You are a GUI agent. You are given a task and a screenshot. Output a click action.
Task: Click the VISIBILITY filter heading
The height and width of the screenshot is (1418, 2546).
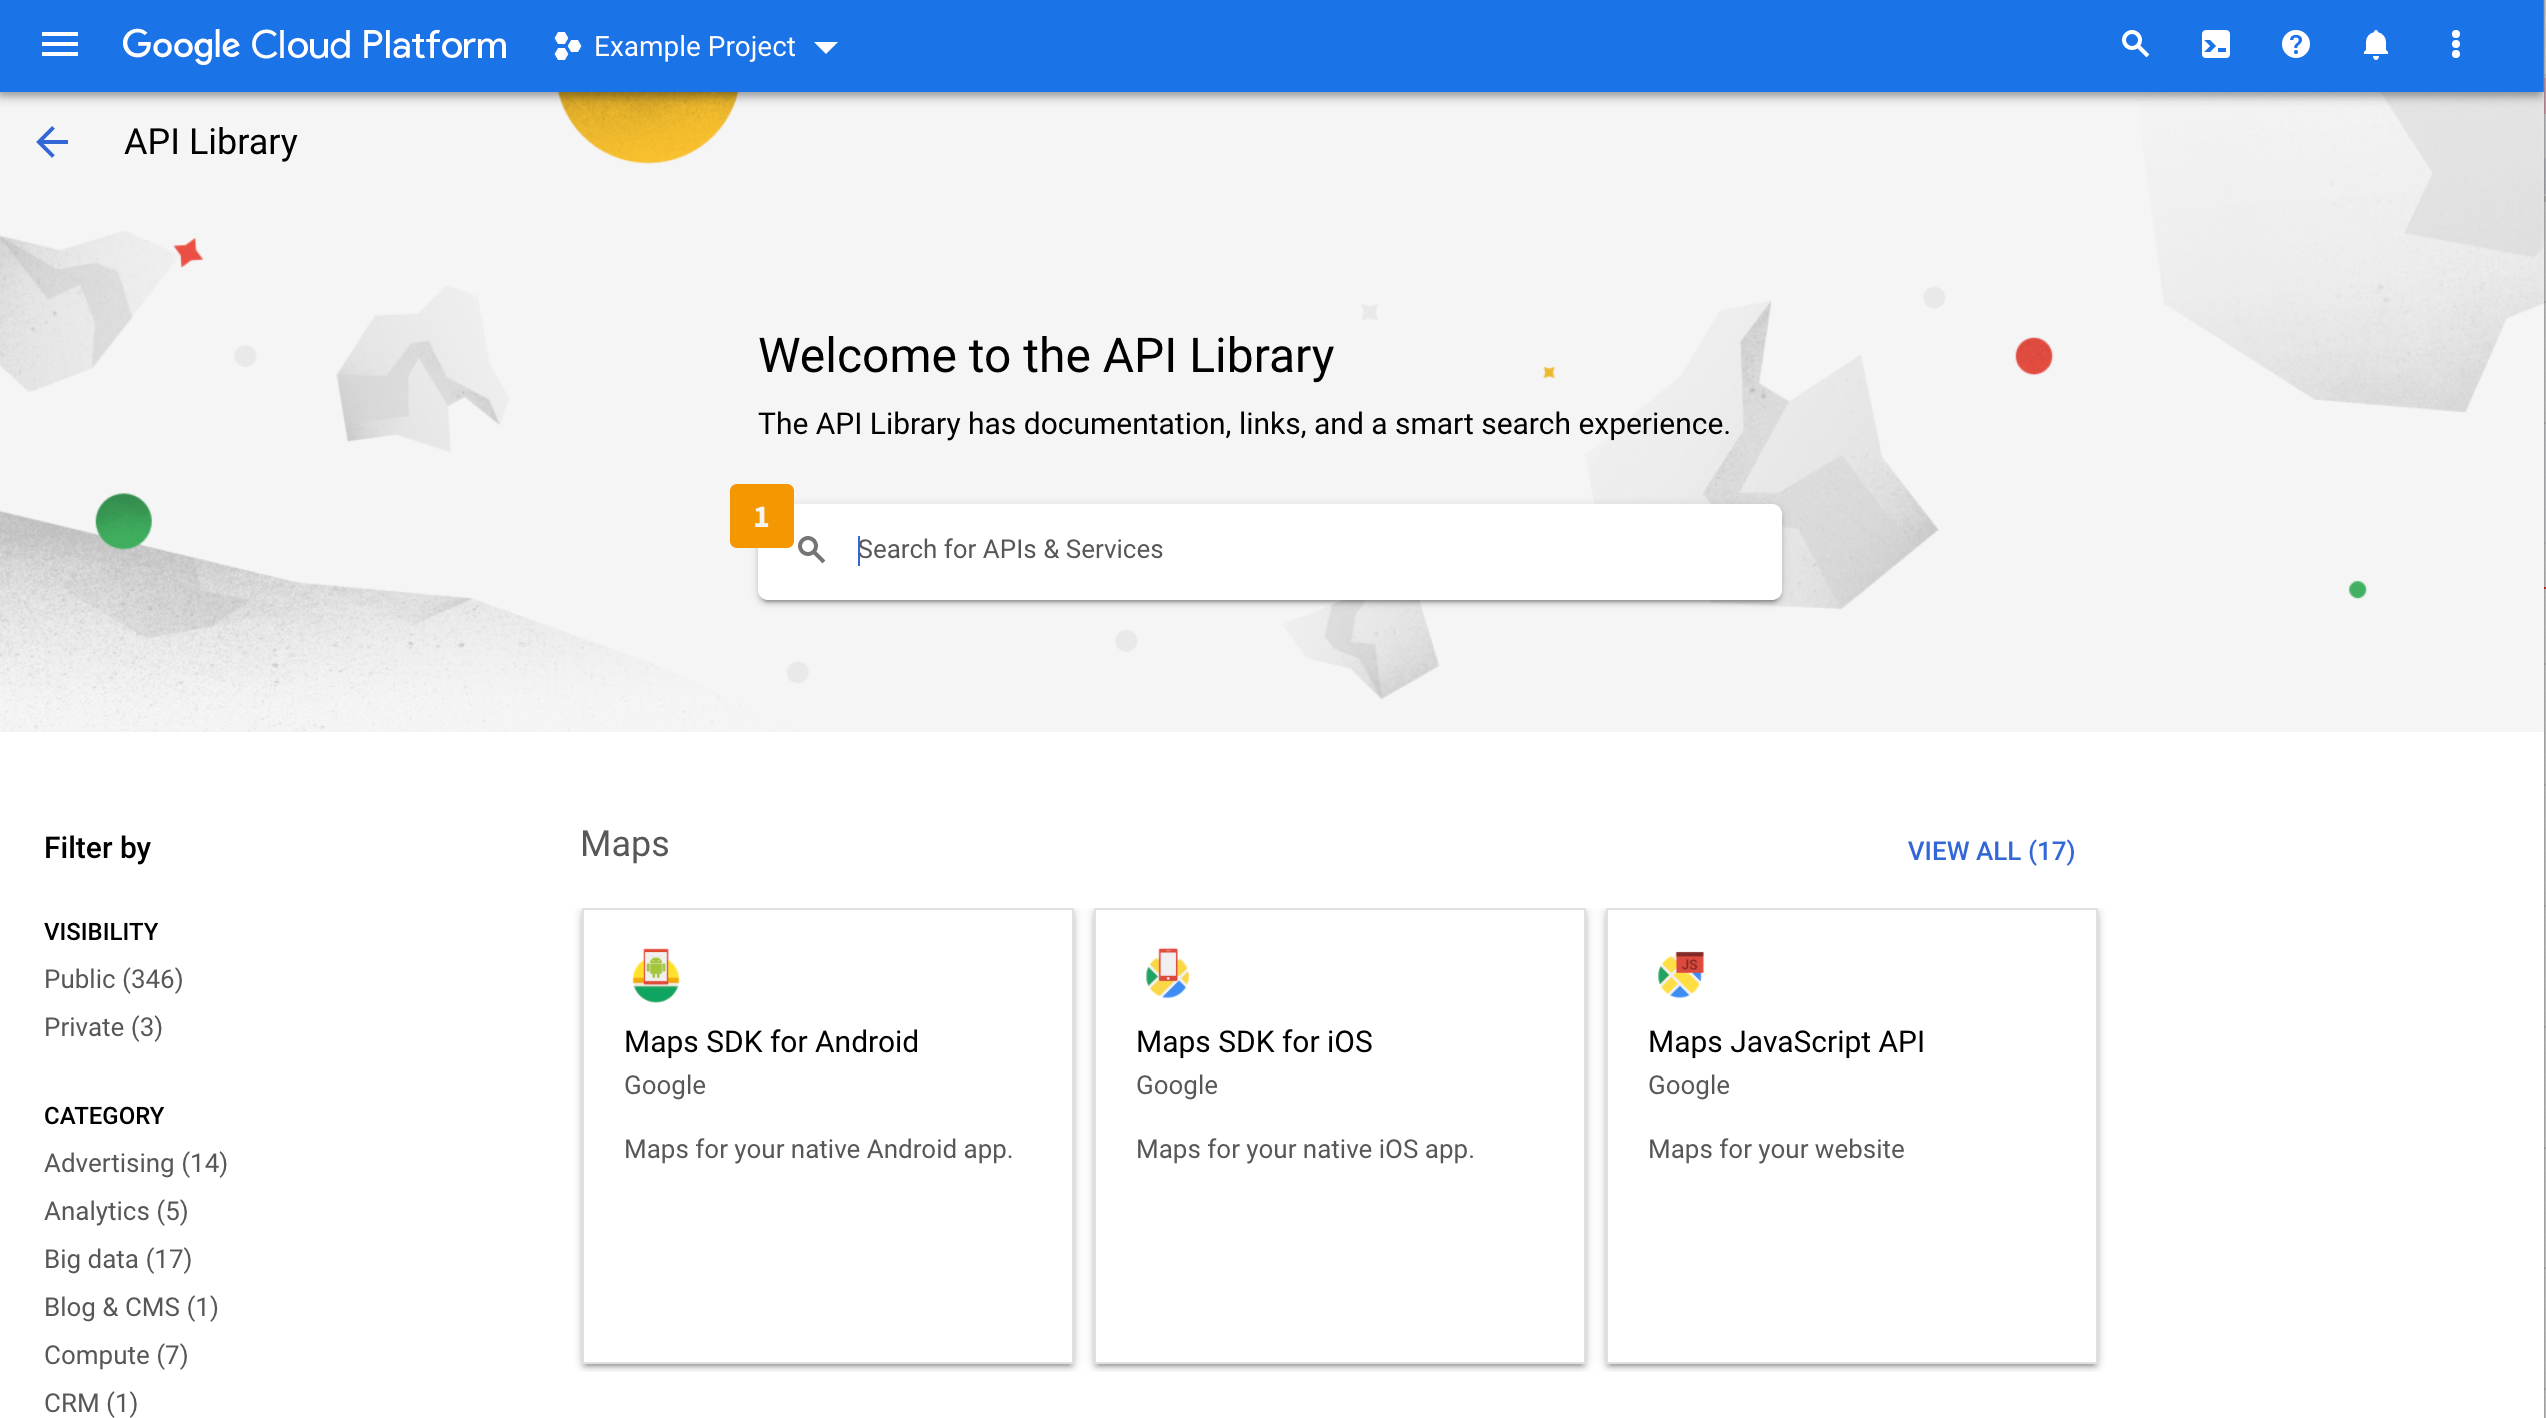101,932
